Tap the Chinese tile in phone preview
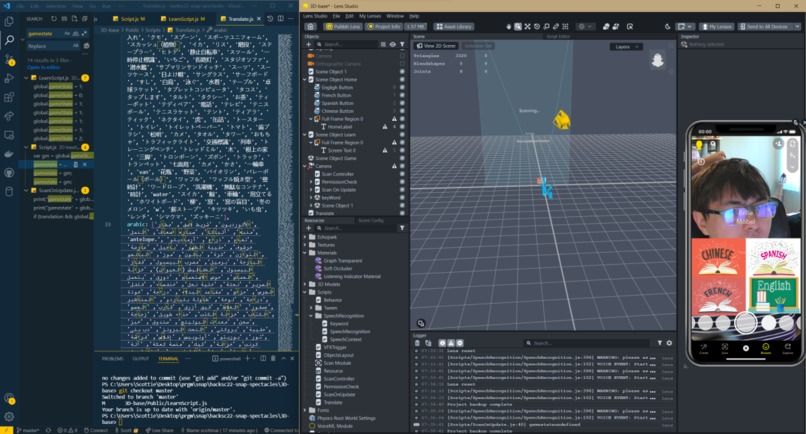Image resolution: width=806 pixels, height=434 pixels. click(x=718, y=257)
